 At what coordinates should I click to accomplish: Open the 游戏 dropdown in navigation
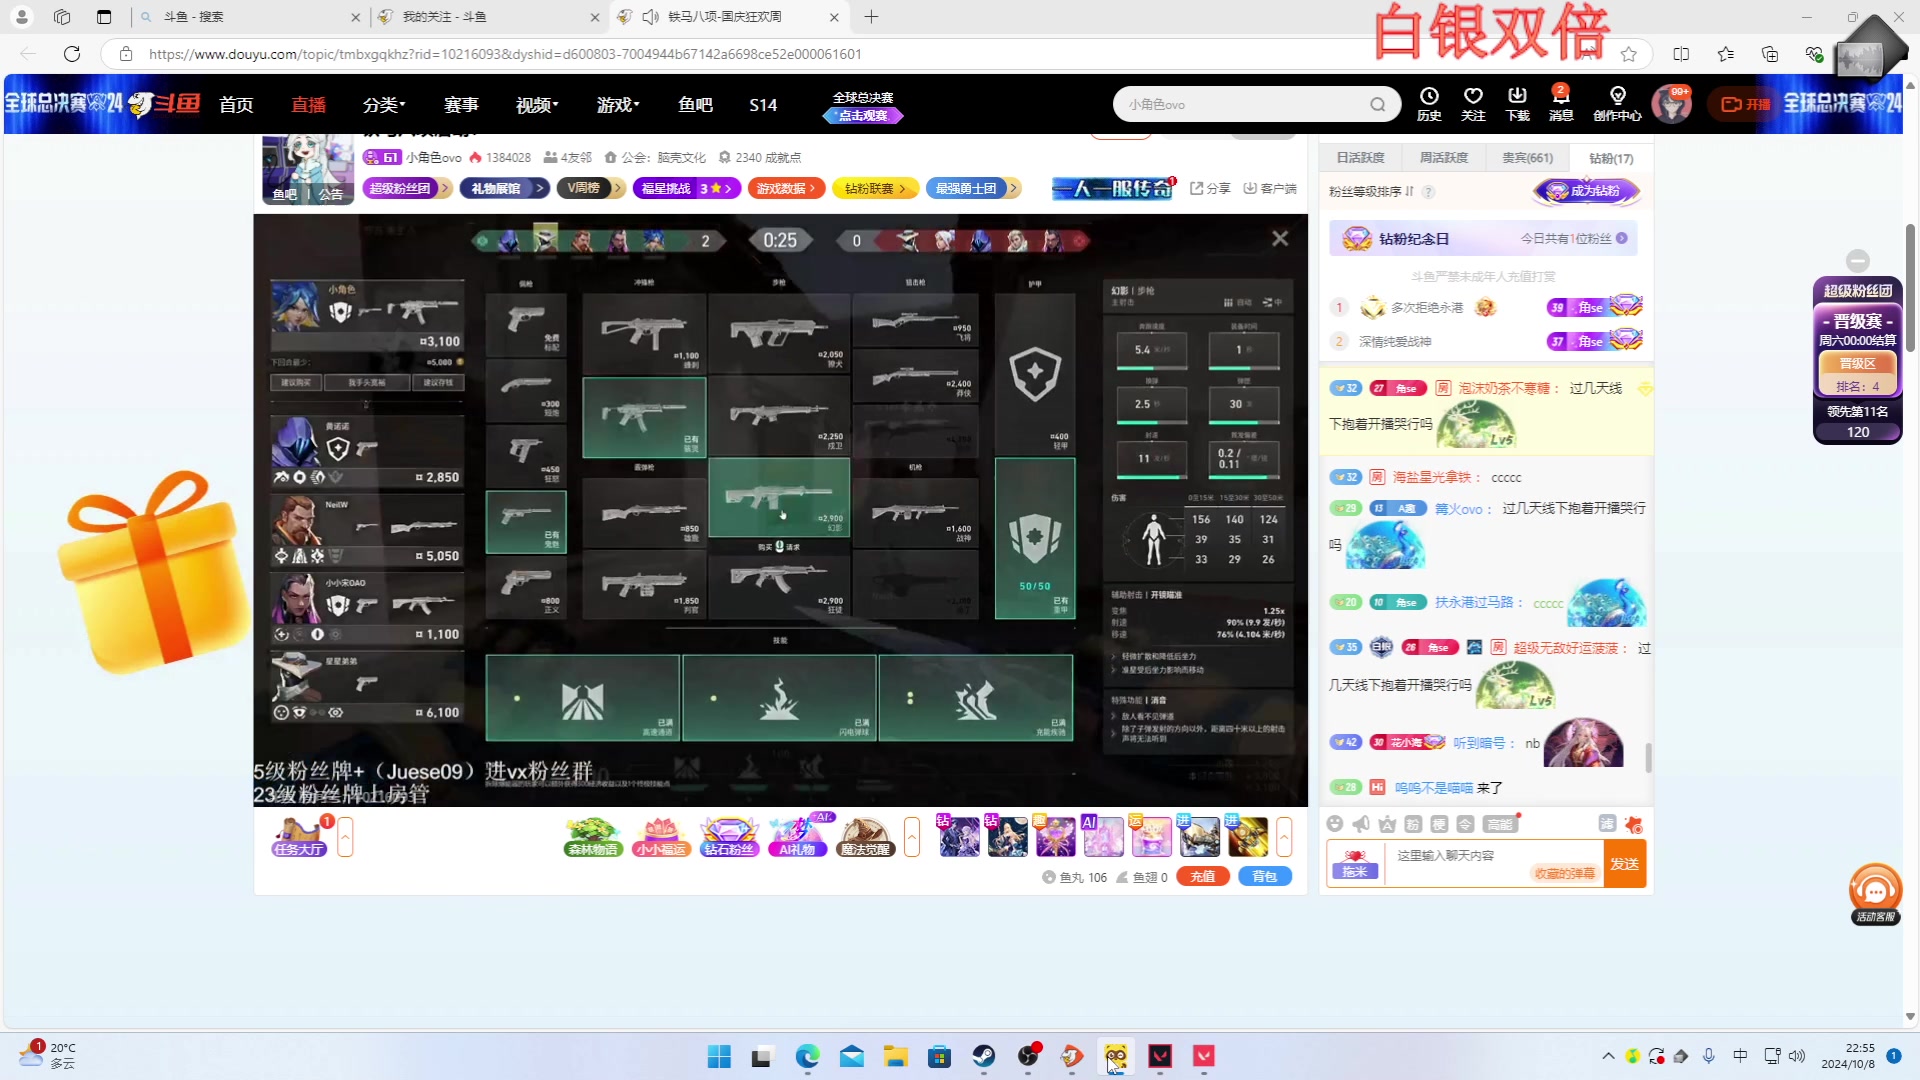[618, 104]
